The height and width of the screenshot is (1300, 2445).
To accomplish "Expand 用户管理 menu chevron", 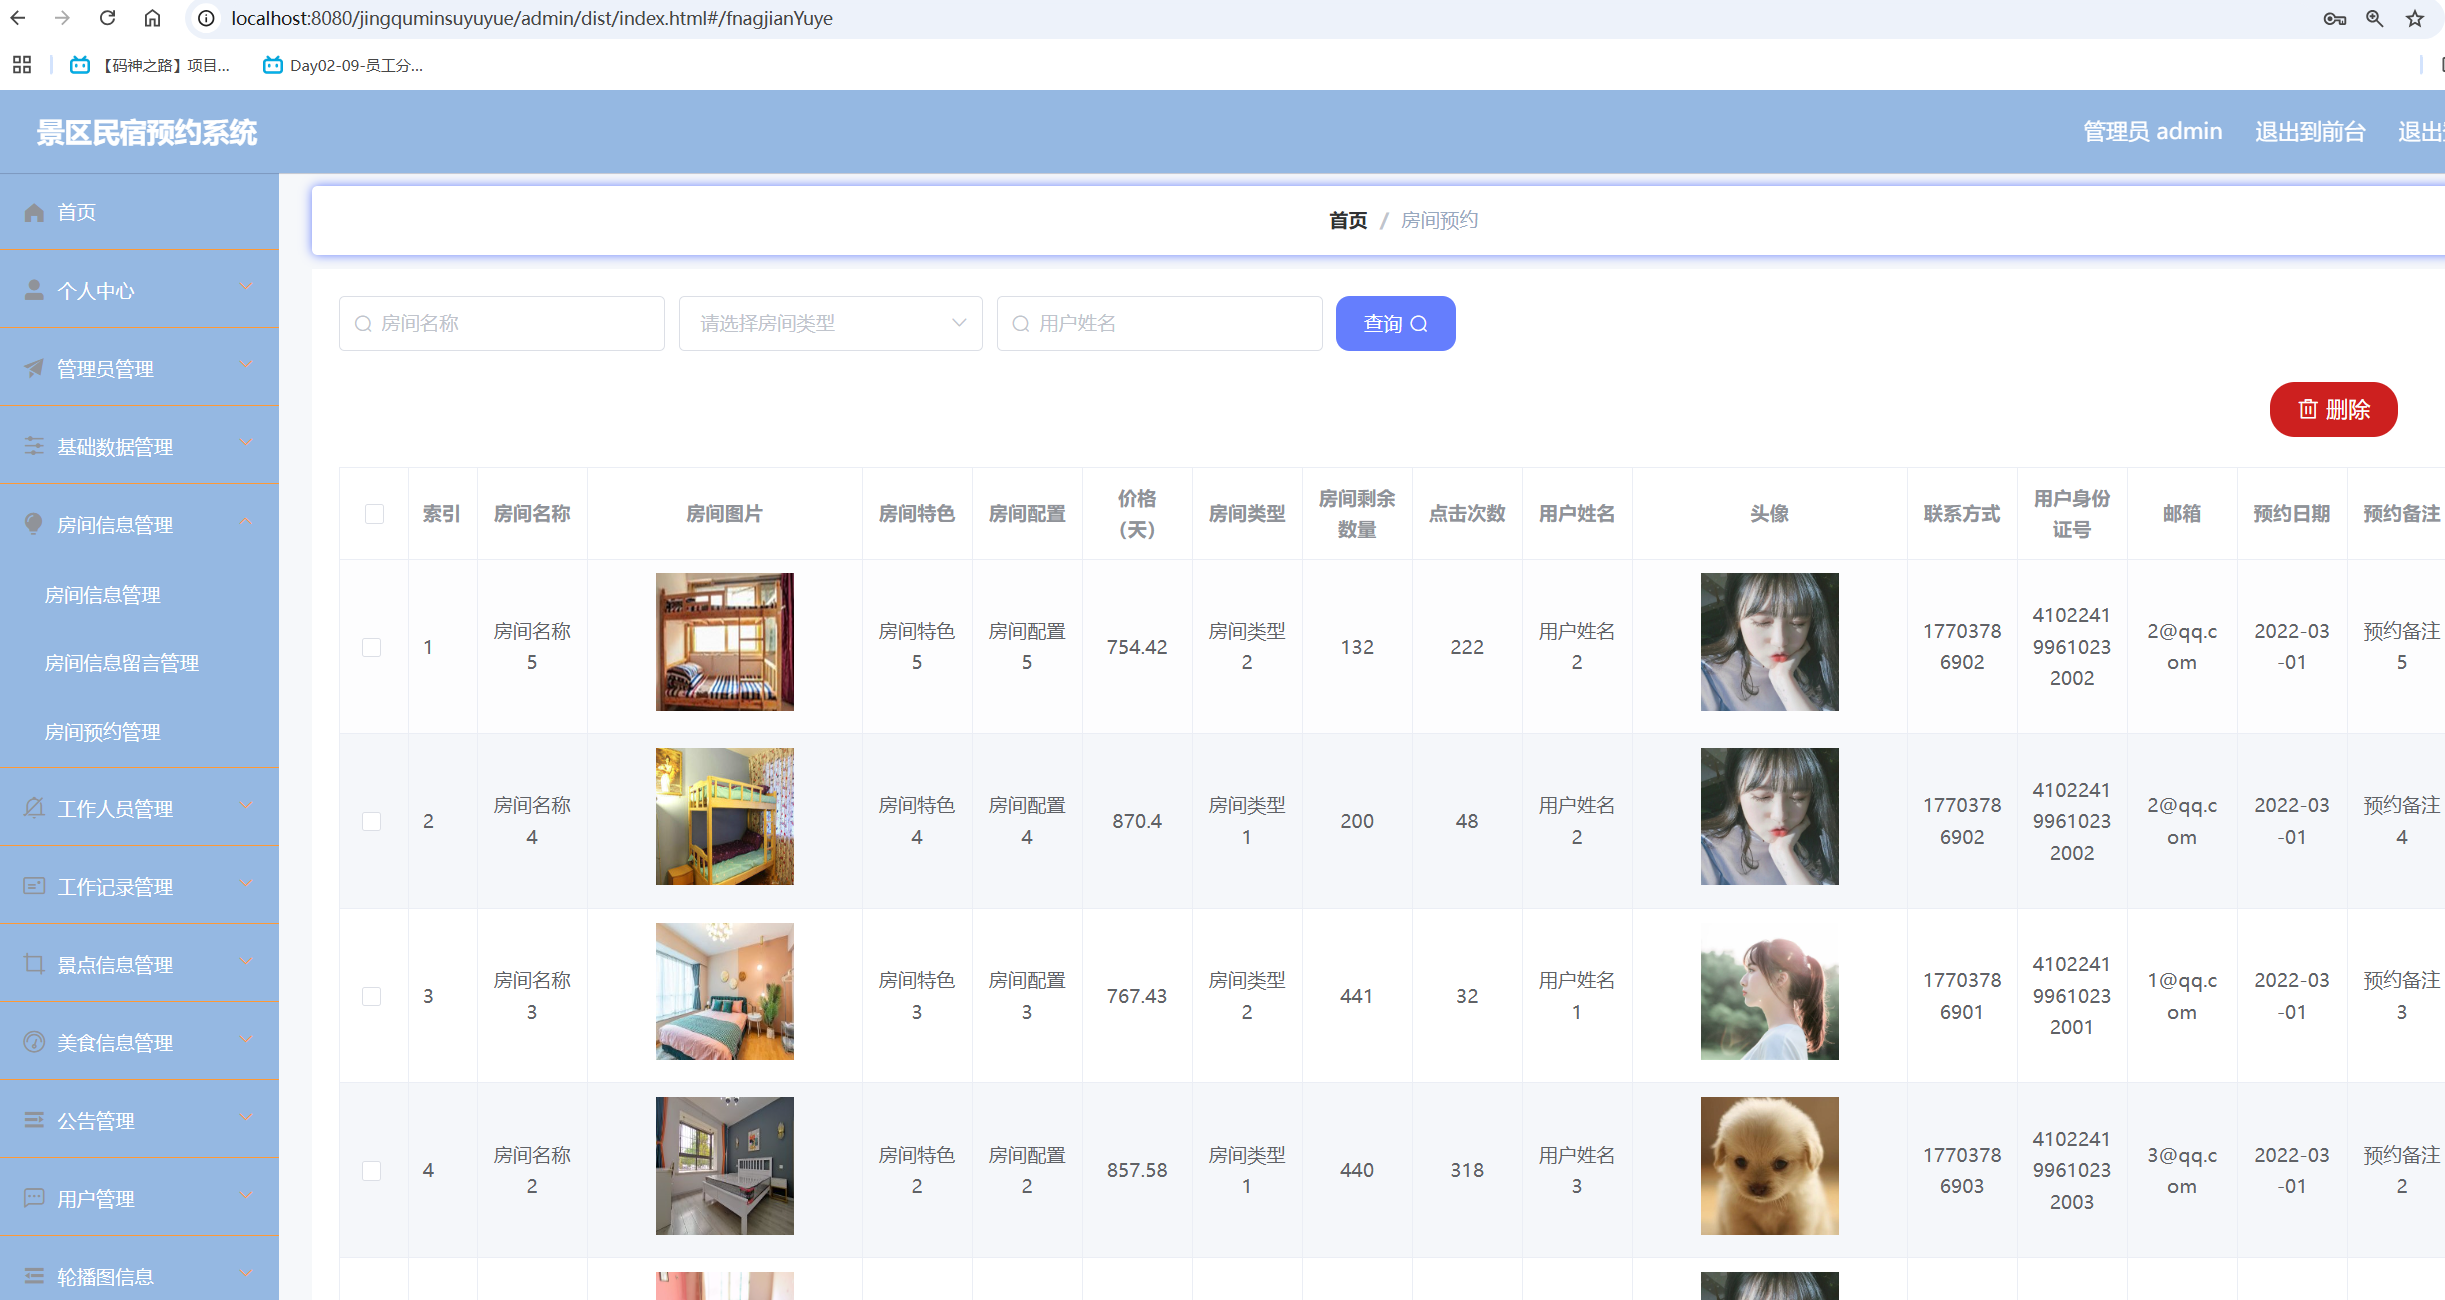I will pyautogui.click(x=246, y=1196).
